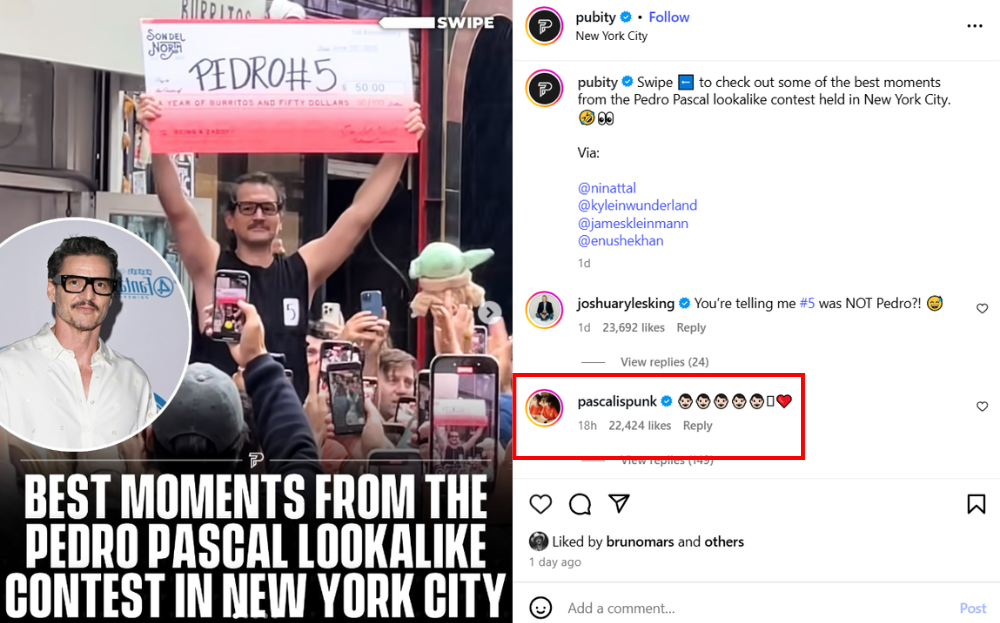Screen dimensions: 1000x623
Task: Like joshuarylesking's comment
Action: pyautogui.click(x=982, y=309)
